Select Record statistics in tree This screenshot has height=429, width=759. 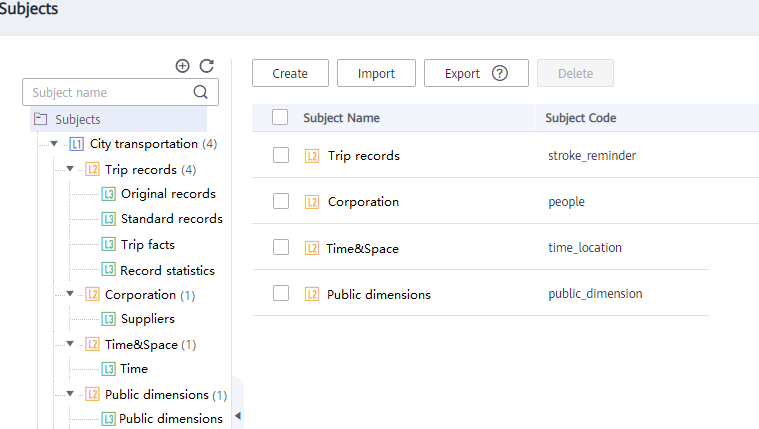pyautogui.click(x=167, y=270)
